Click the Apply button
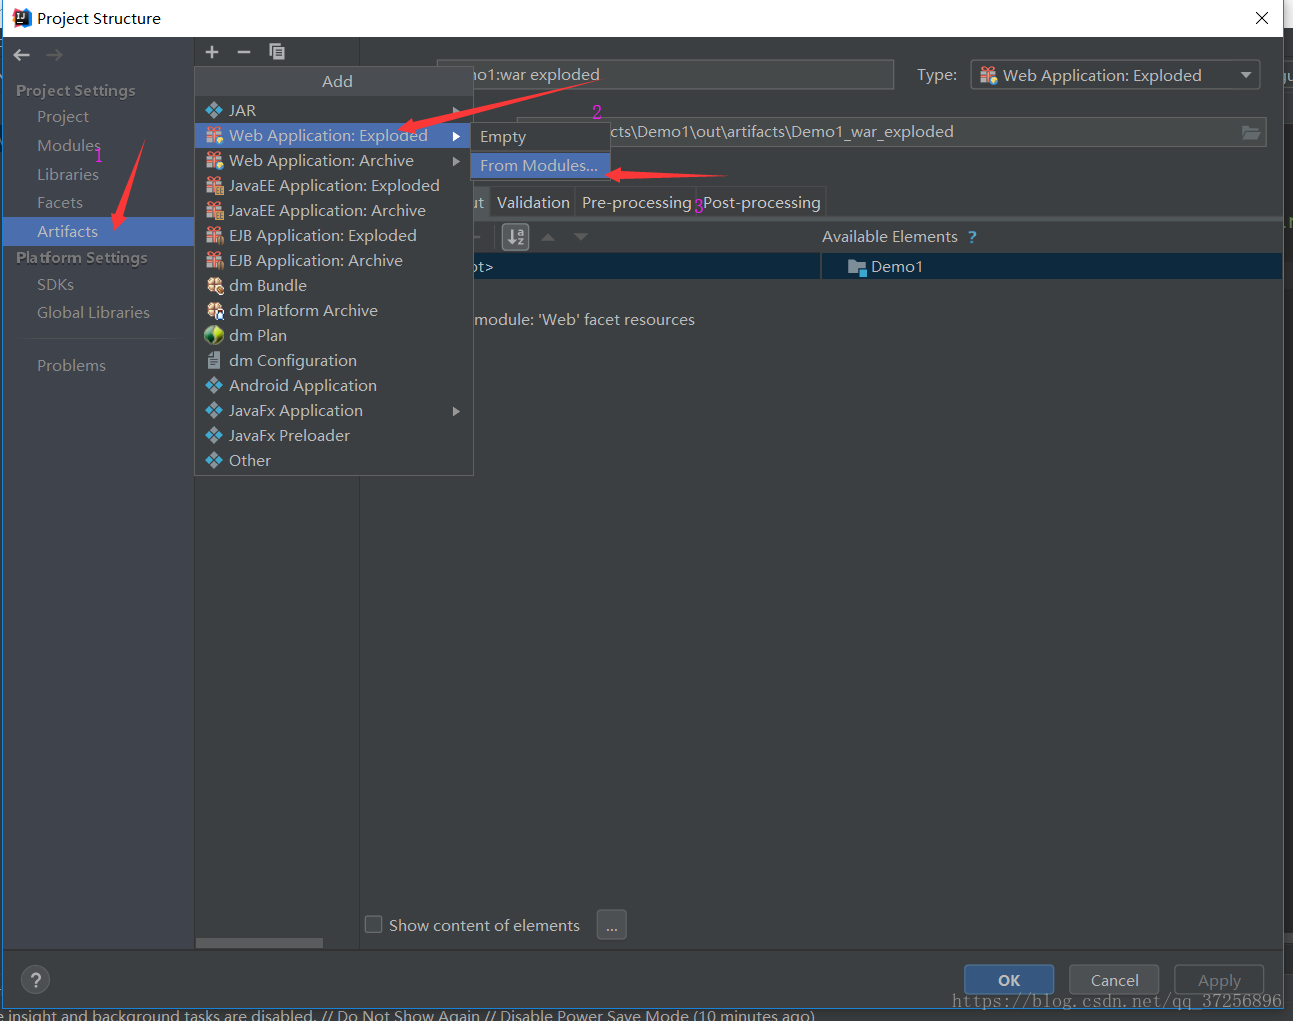Viewport: 1293px width, 1021px height. tap(1219, 980)
